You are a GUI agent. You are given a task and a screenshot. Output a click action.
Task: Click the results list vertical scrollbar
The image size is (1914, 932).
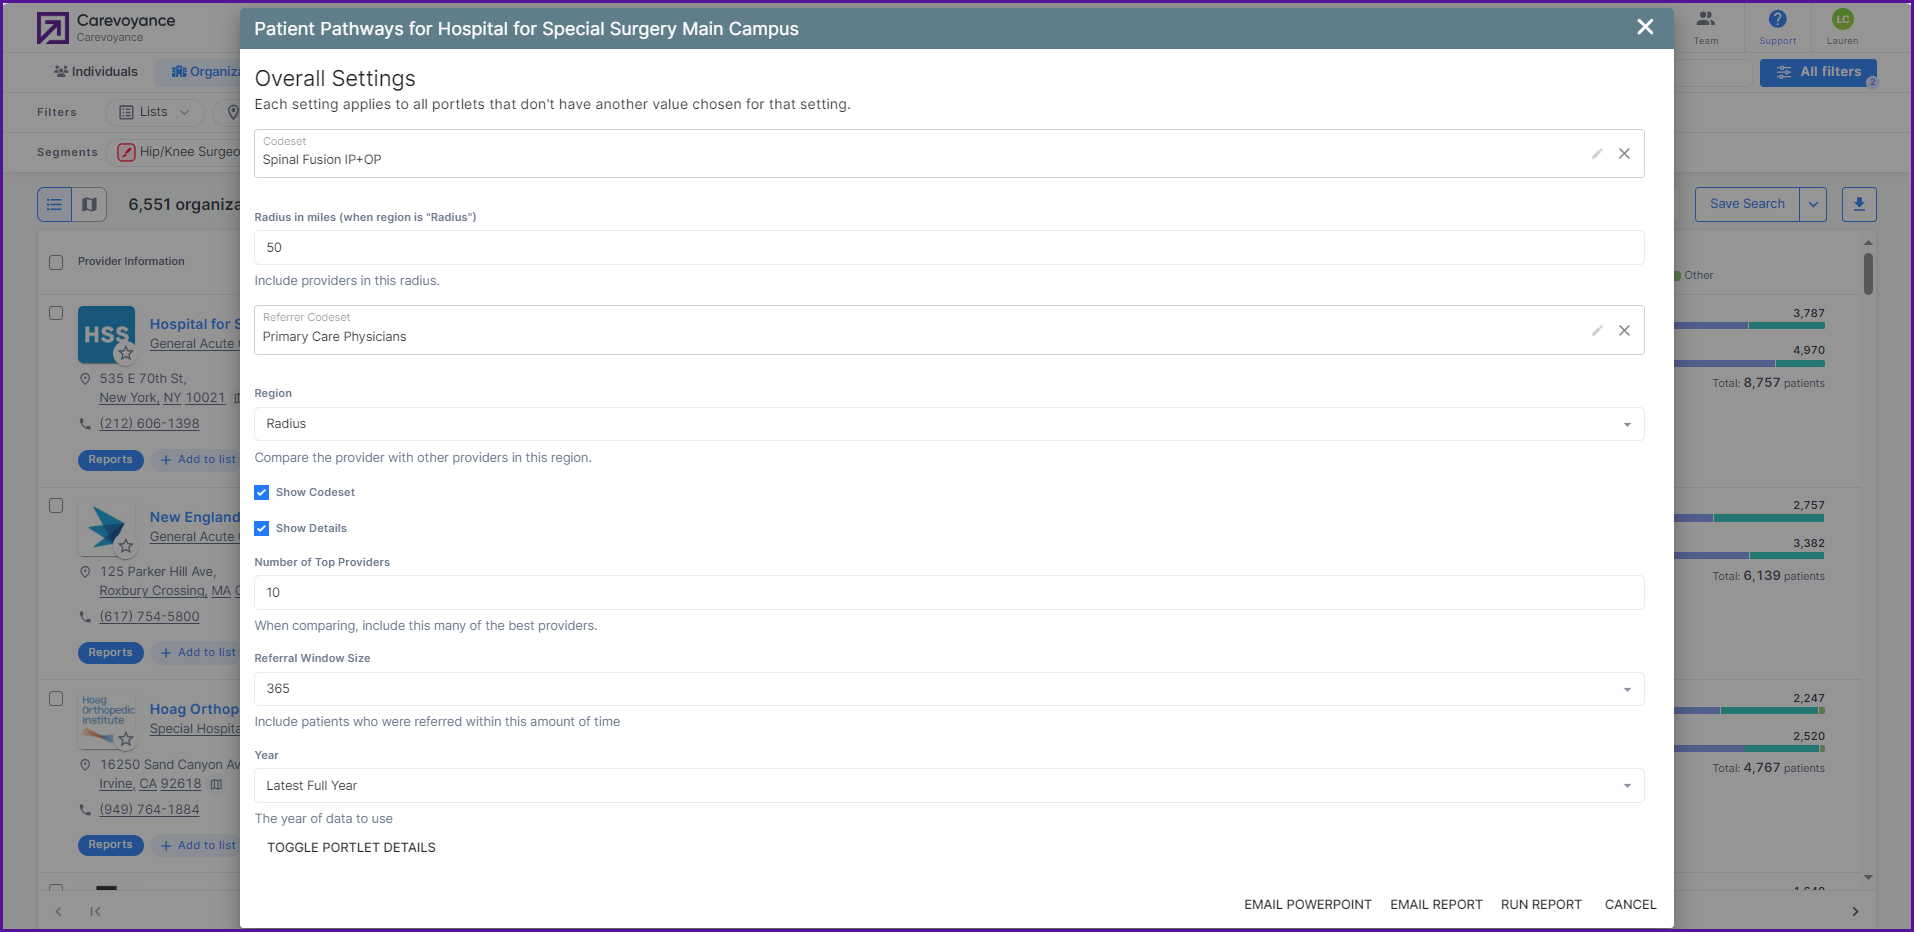pos(1868,274)
